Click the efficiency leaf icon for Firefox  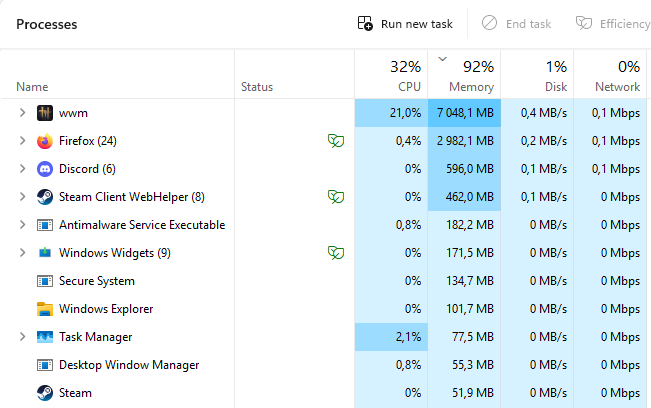336,141
